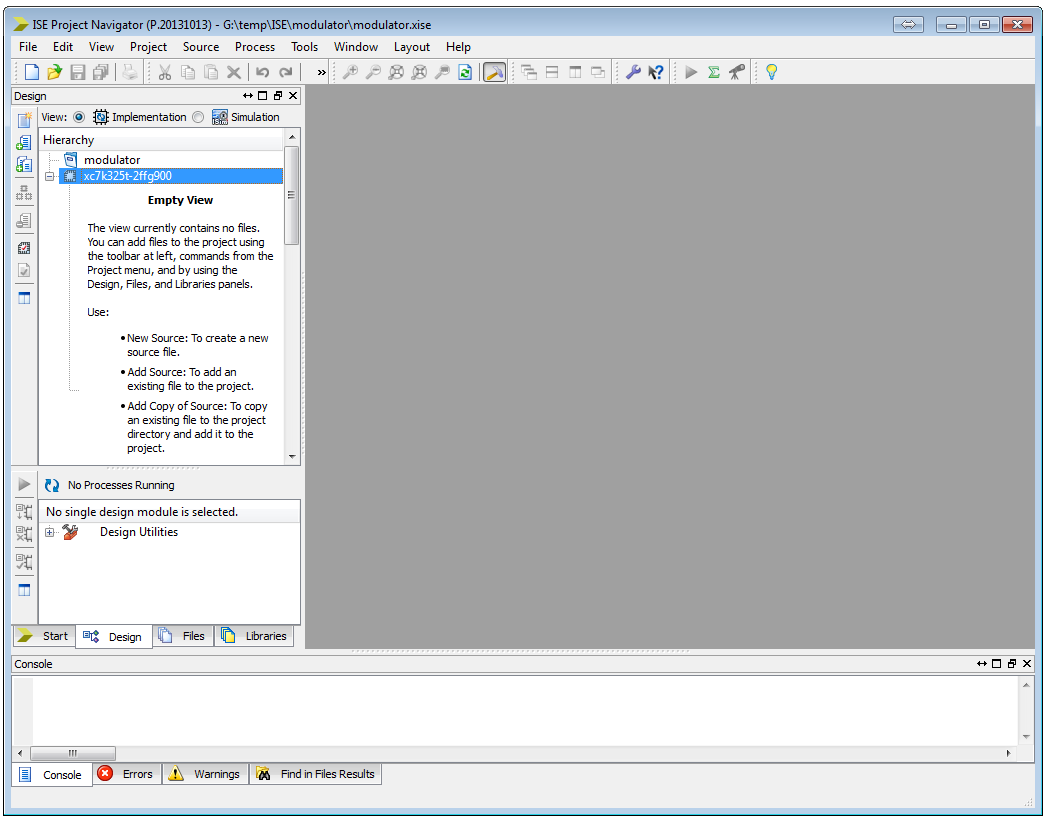This screenshot has height=820, width=1048.
Task: Open the File menu
Action: click(x=28, y=47)
